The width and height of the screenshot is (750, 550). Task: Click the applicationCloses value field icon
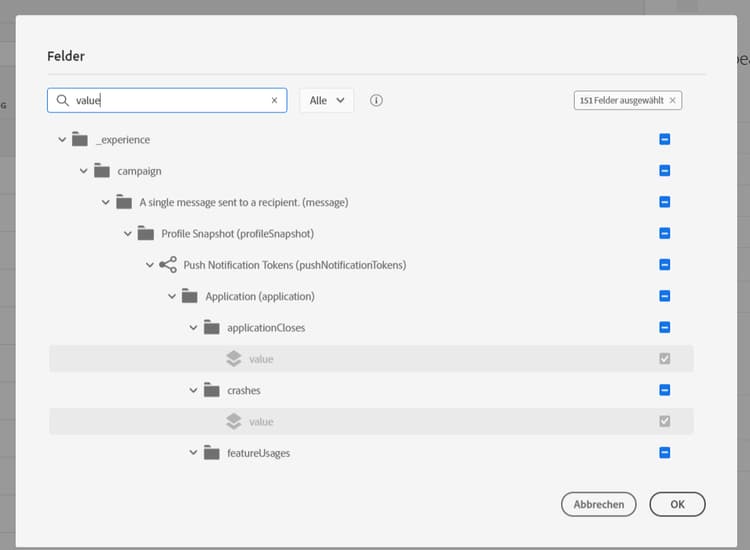coord(234,359)
